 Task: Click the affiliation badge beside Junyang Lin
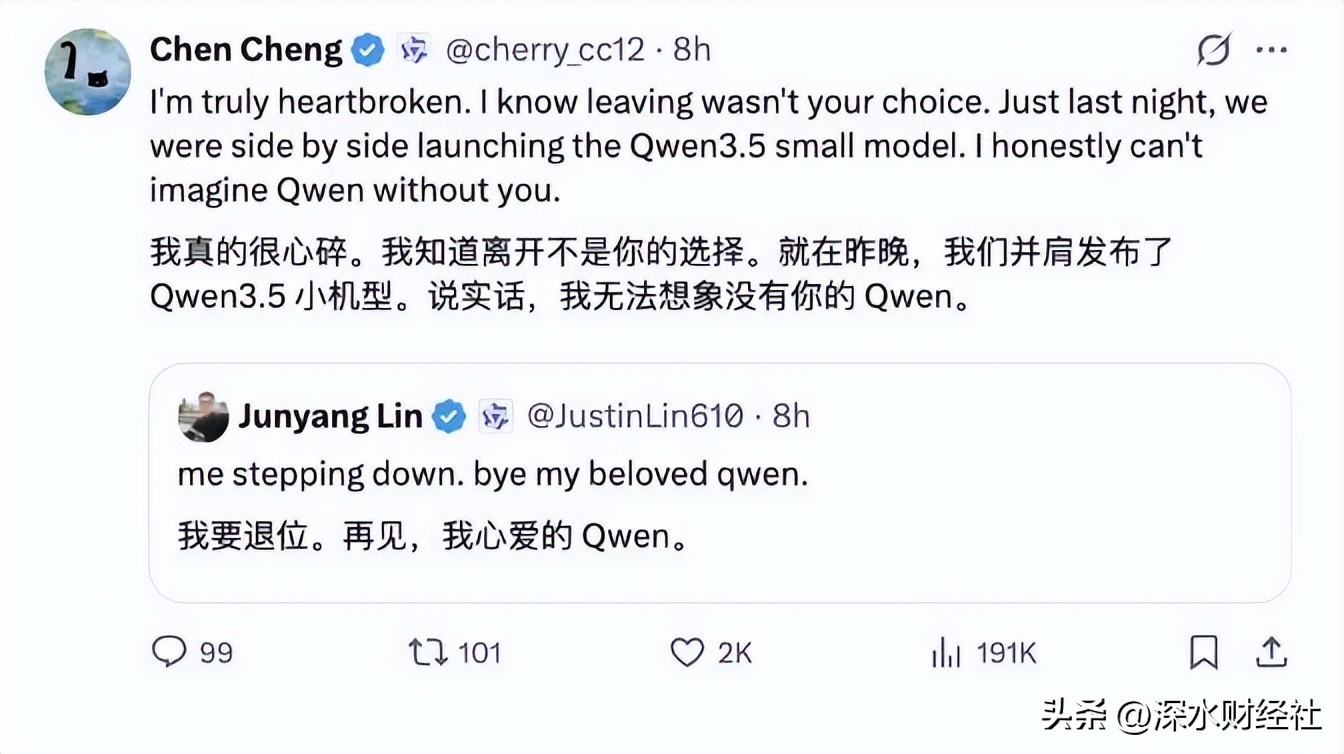pyautogui.click(x=495, y=416)
